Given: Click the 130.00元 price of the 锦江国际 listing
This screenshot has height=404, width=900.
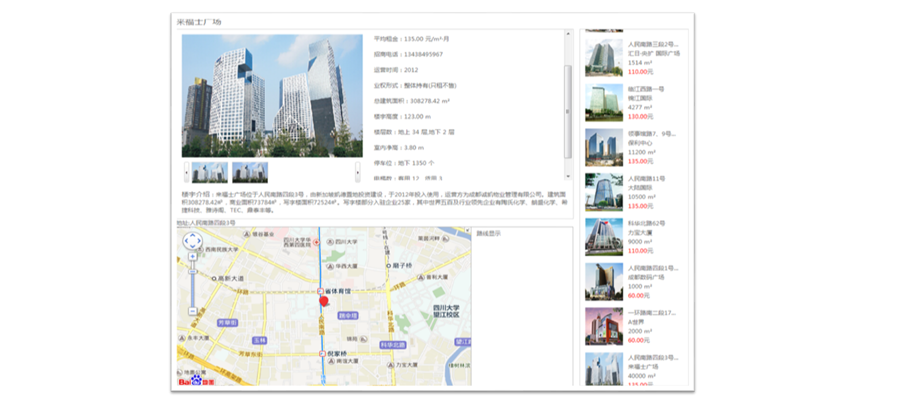Looking at the screenshot, I should point(640,116).
